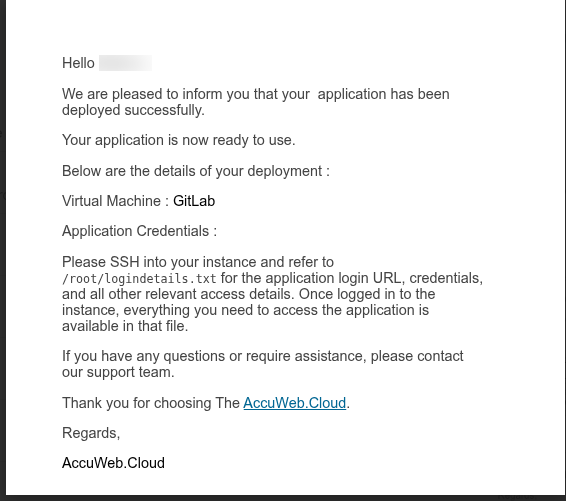This screenshot has height=501, width=566.
Task: Click the 'and all other relevant access details' line
Action: [248, 294]
